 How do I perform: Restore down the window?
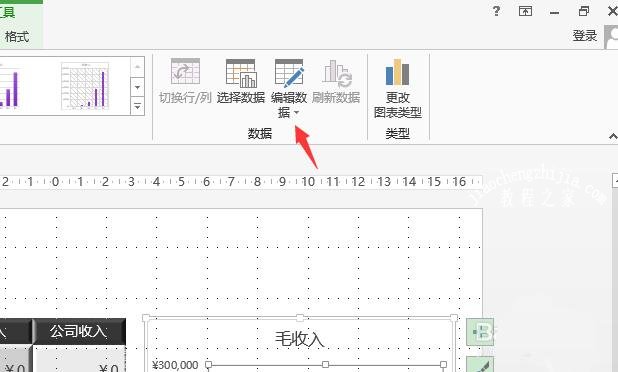pos(584,11)
